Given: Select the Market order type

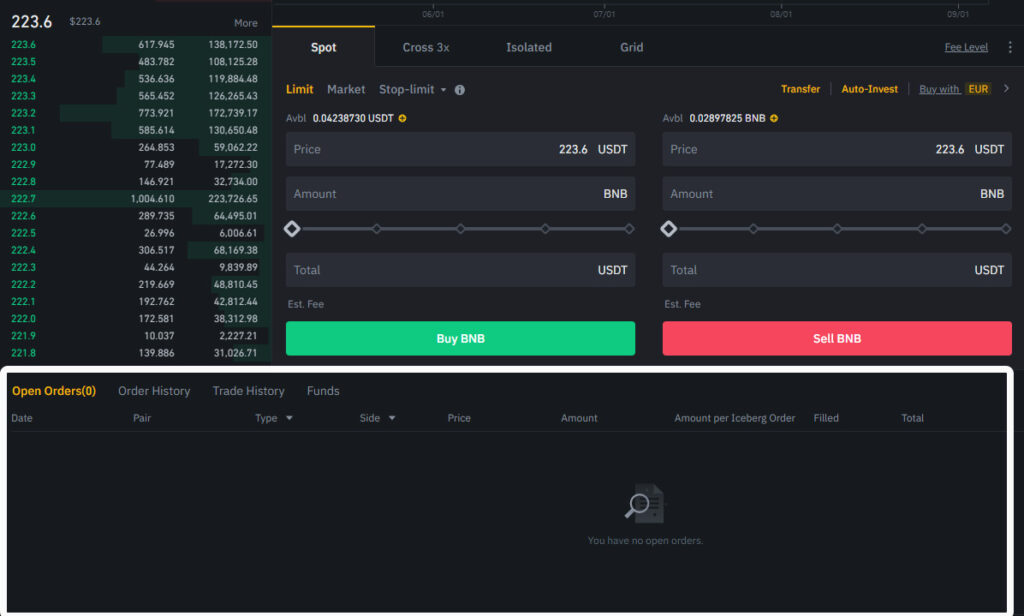Looking at the screenshot, I should 346,89.
